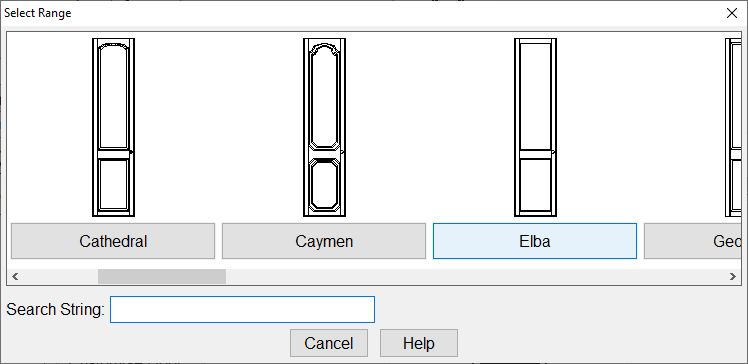Open Help for range selection
This screenshot has height=364, width=748.
click(x=419, y=343)
